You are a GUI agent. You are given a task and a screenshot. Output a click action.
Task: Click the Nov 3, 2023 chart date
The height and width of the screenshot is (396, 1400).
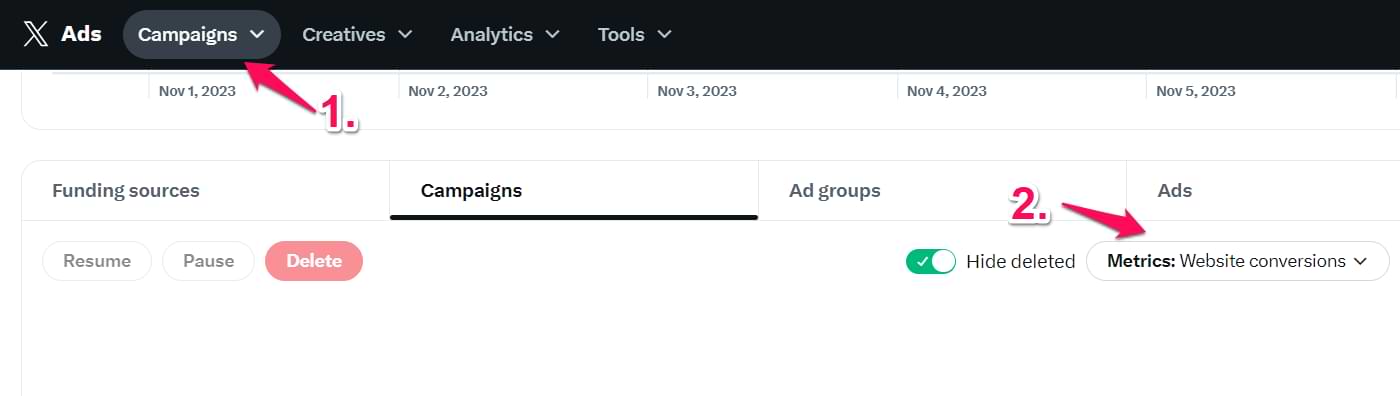[697, 90]
